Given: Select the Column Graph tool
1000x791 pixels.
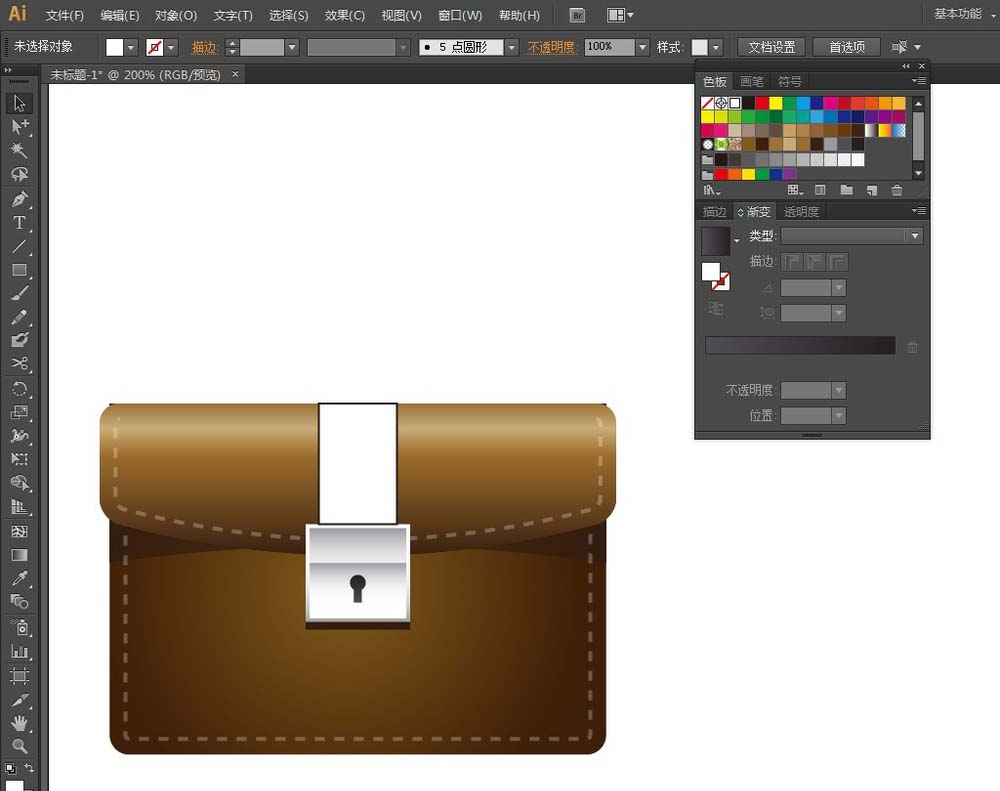Looking at the screenshot, I should coord(19,651).
